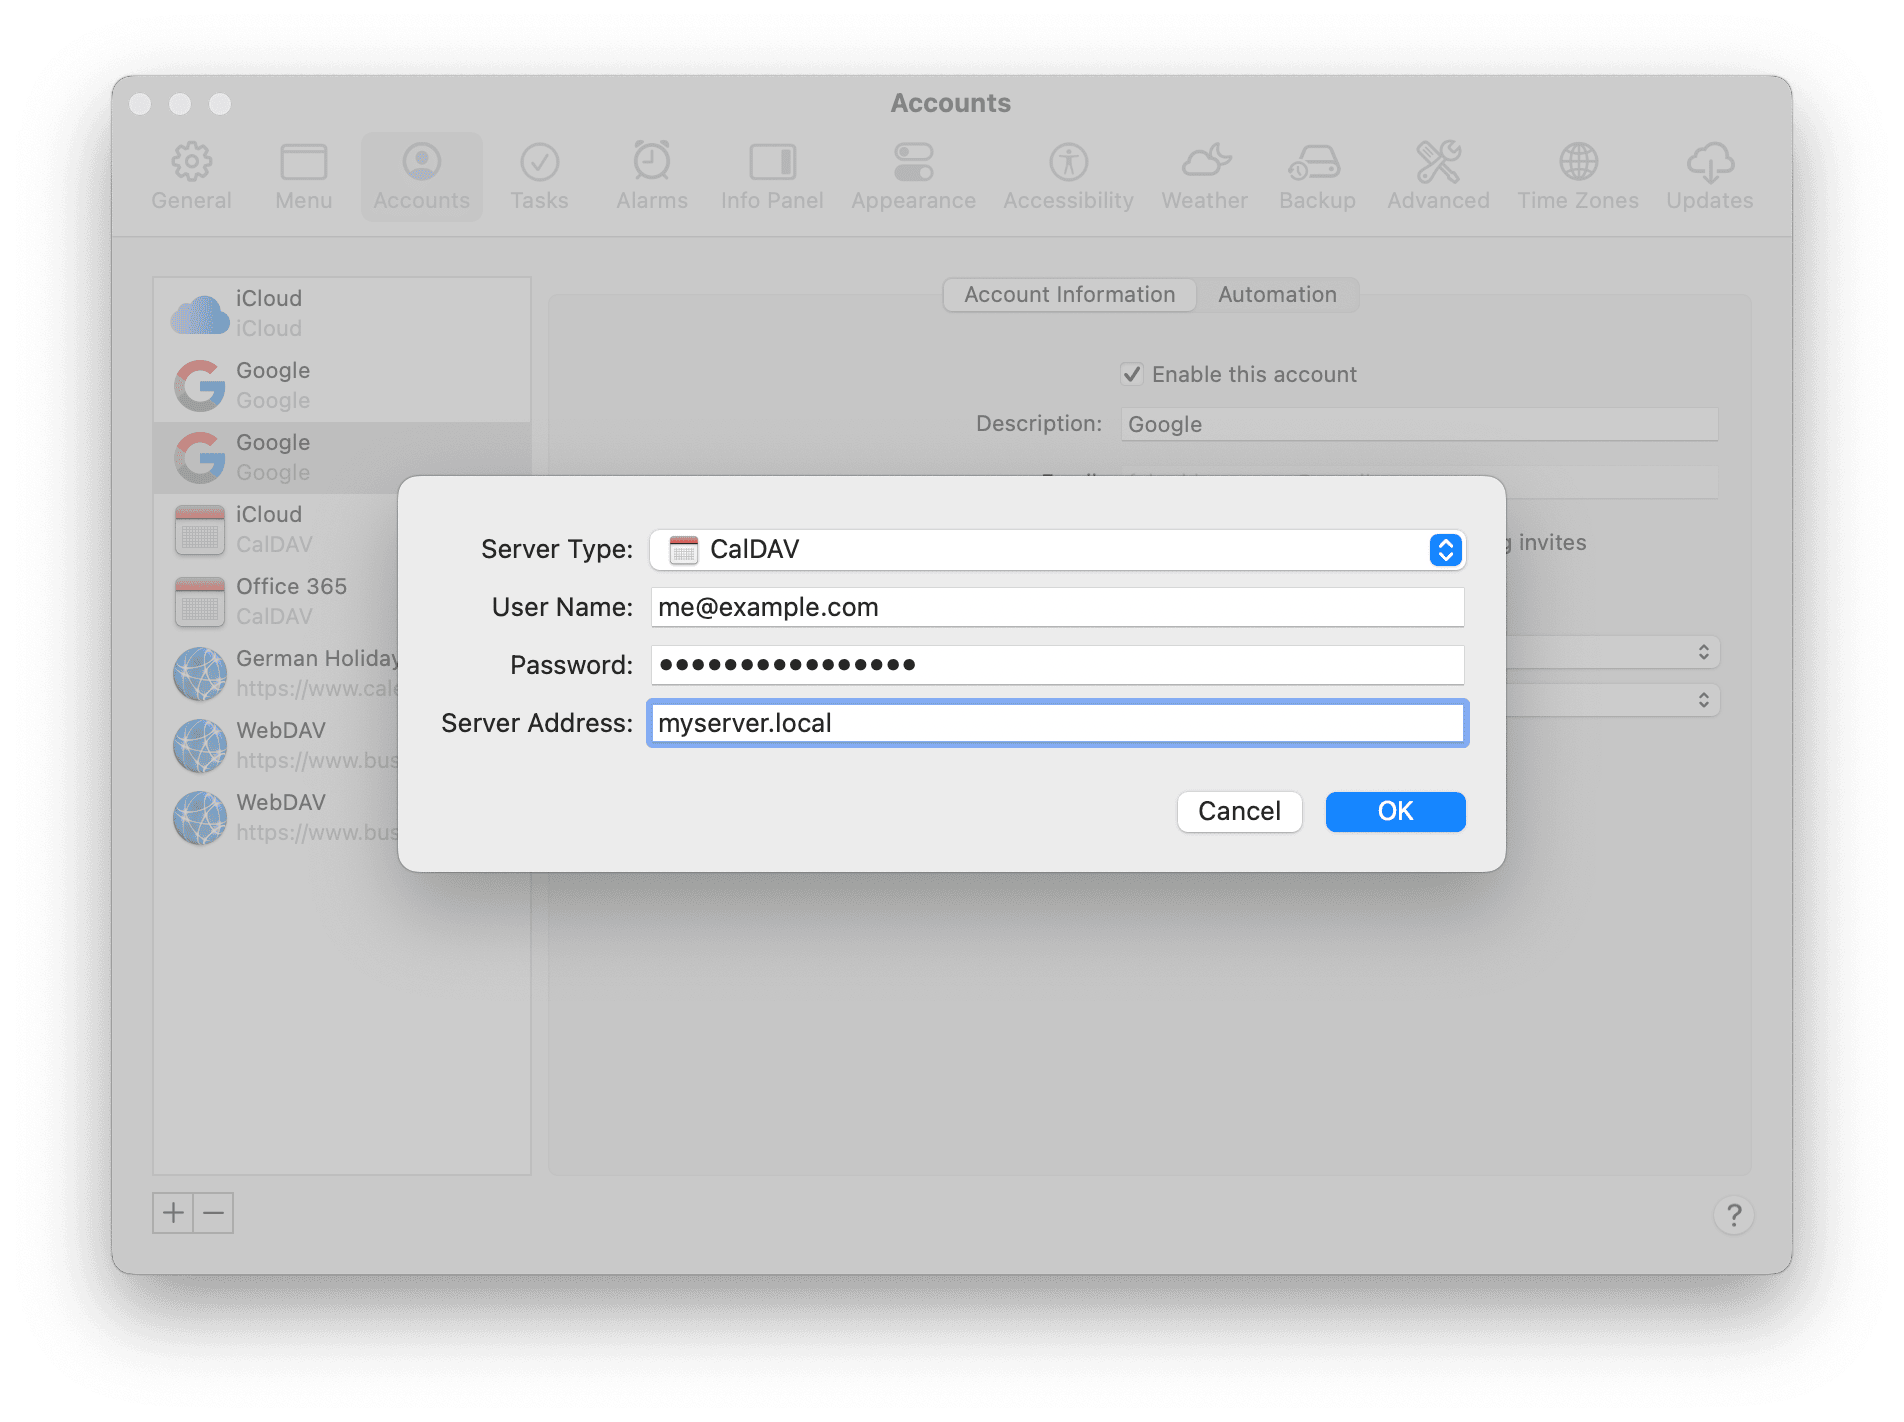Screen dimensions: 1904x1422
Task: Select the Alarms preferences icon
Action: coord(651,175)
